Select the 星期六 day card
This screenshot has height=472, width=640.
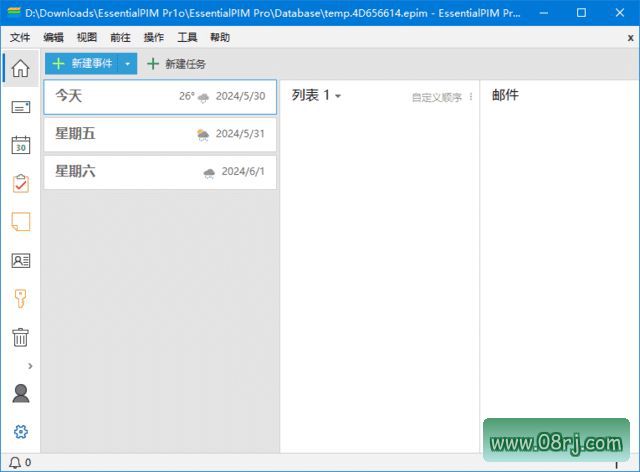coord(160,172)
